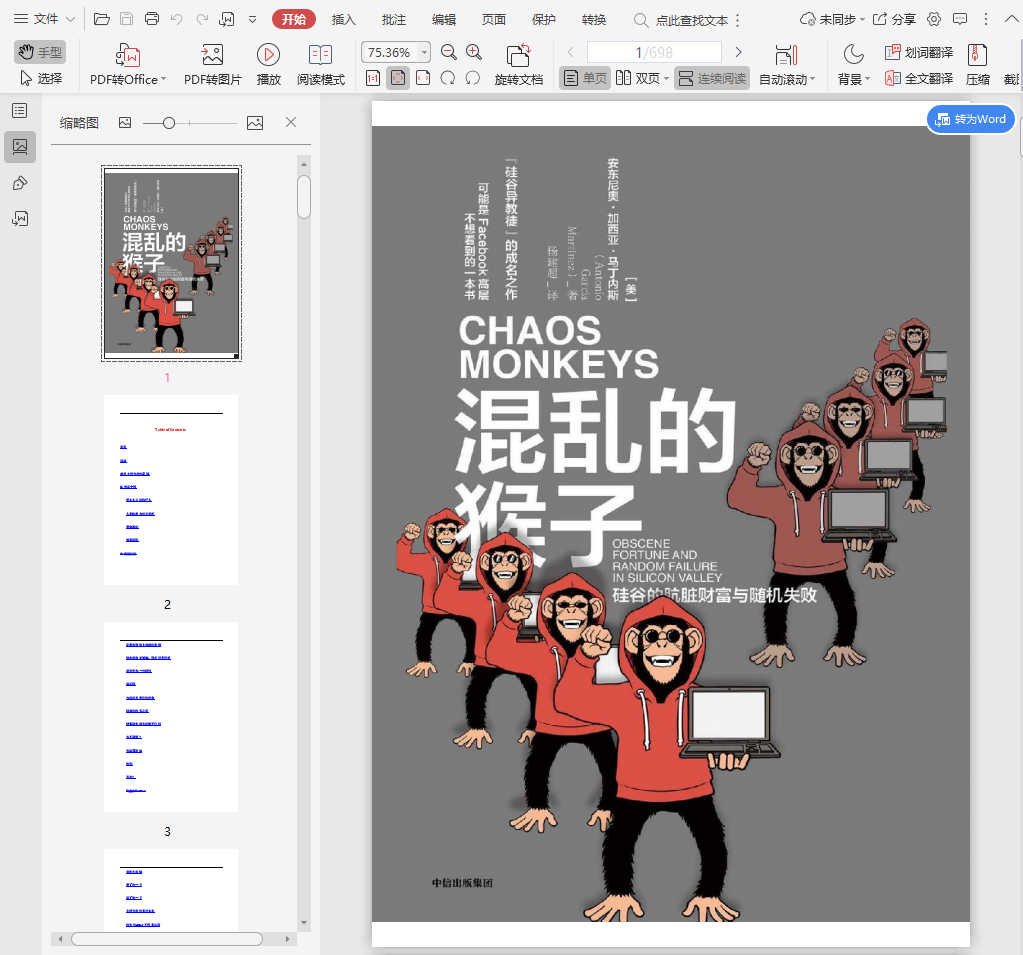Select the page 1 cover thumbnail
The width and height of the screenshot is (1023, 955).
point(172,264)
